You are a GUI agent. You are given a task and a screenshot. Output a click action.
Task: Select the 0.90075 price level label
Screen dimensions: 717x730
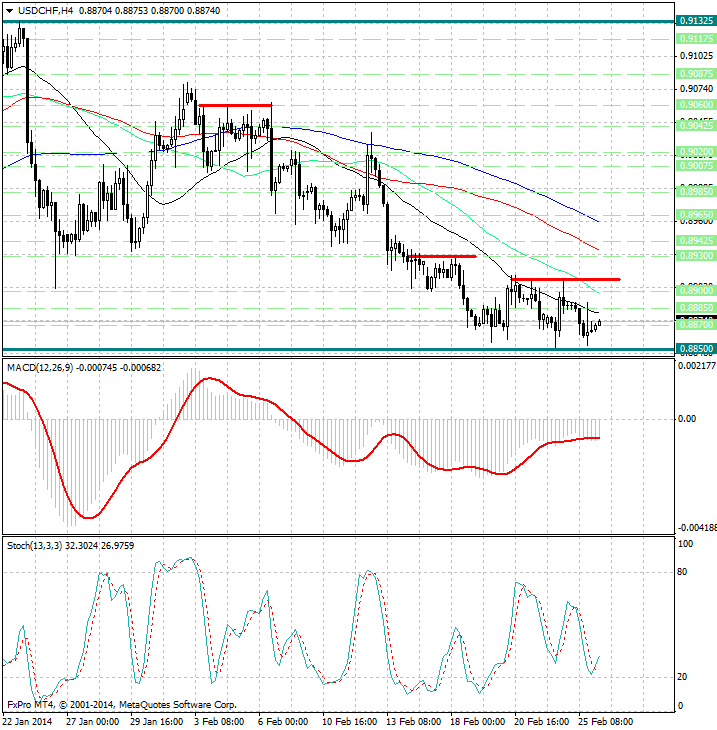click(696, 166)
